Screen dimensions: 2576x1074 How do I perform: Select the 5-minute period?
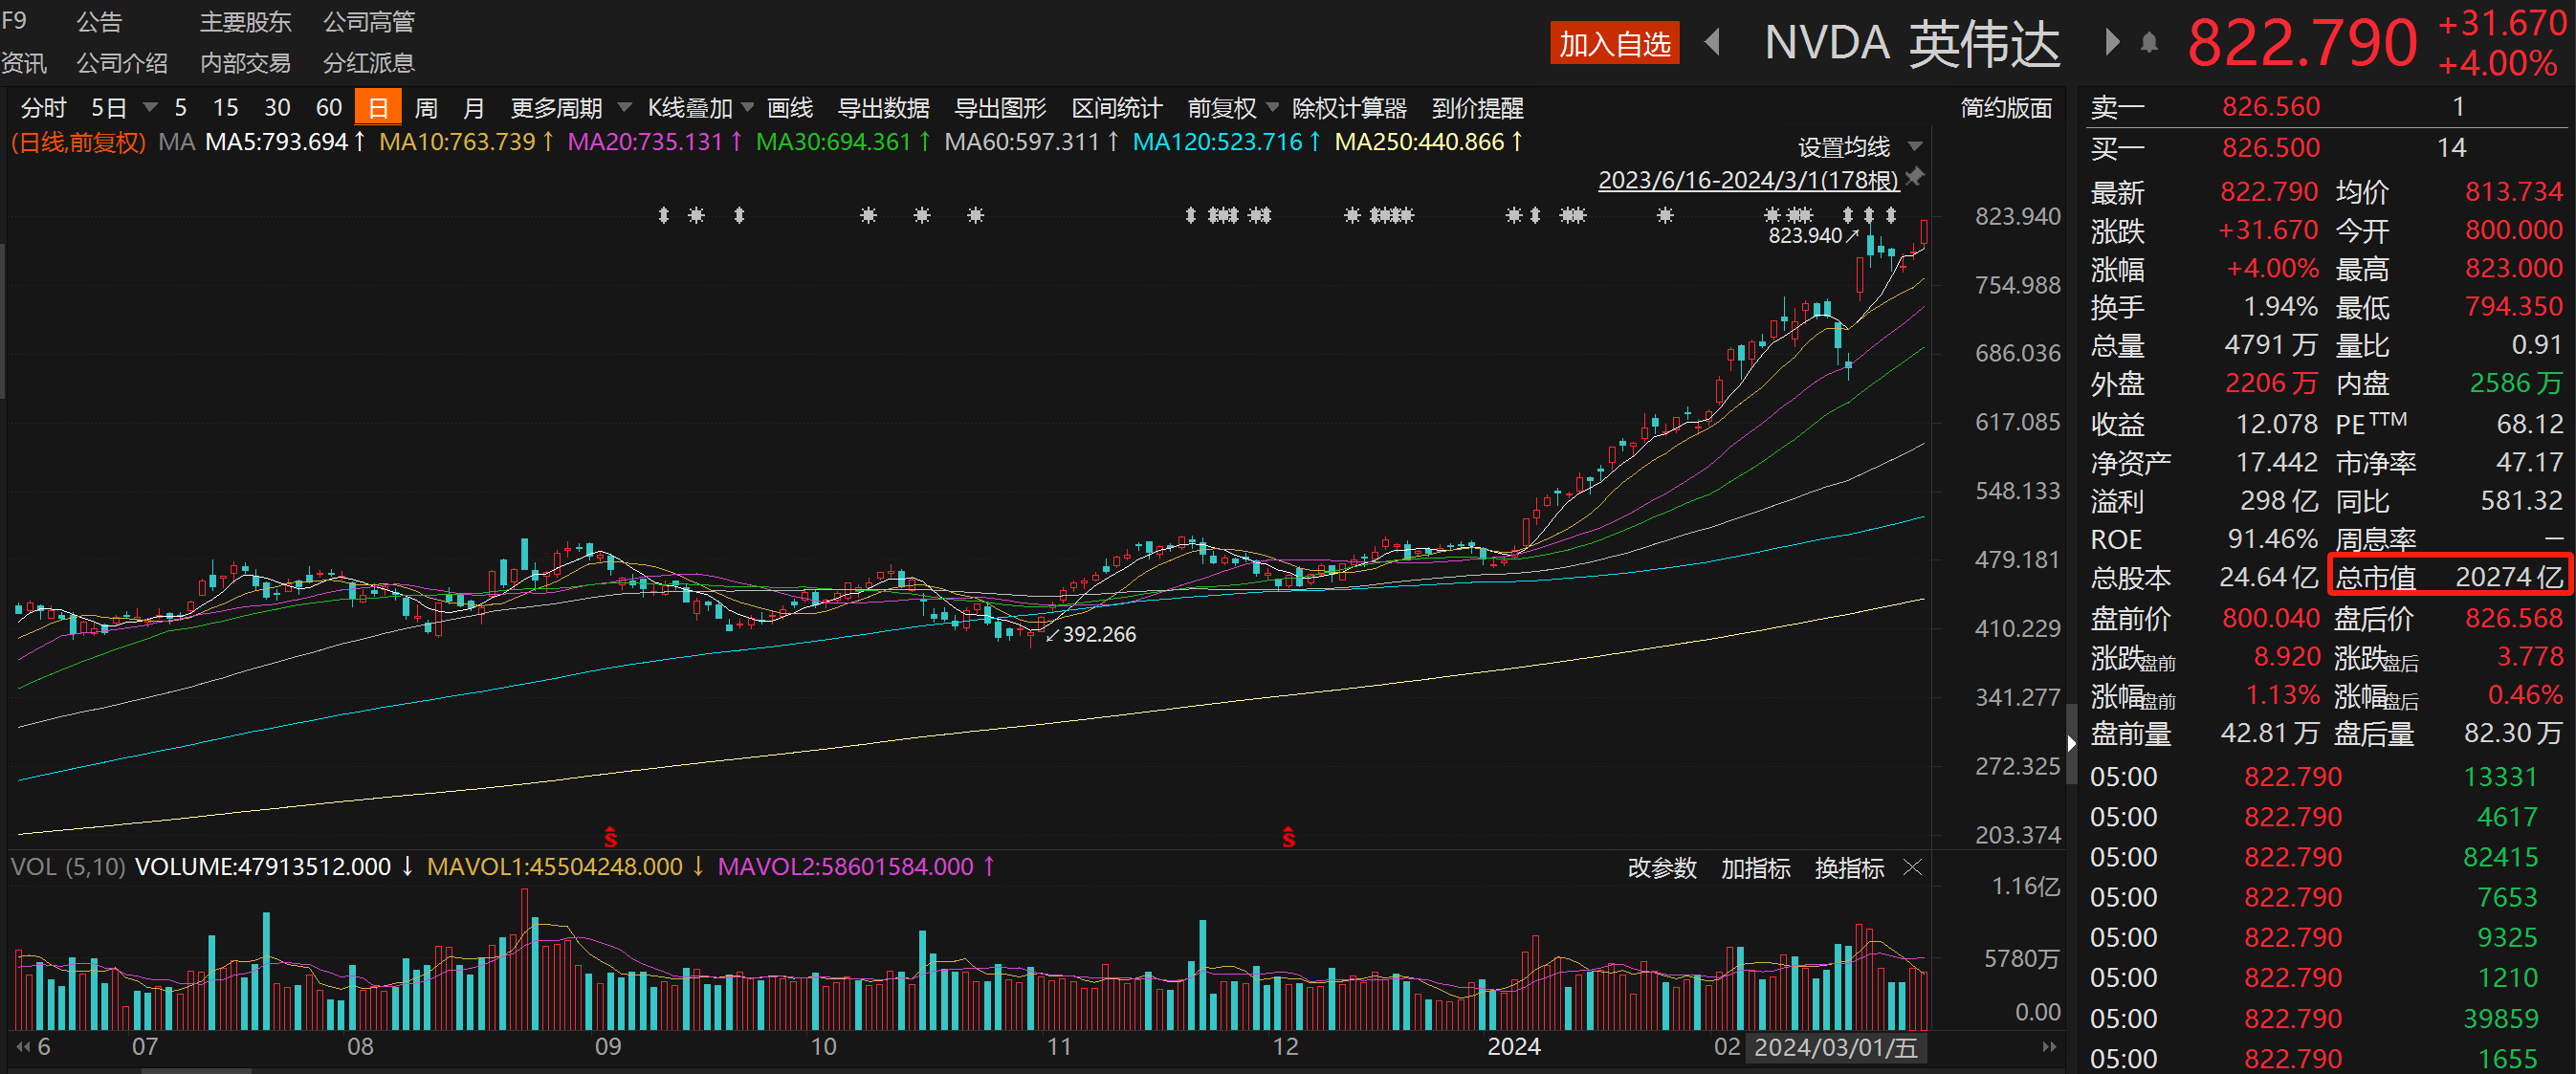tap(180, 107)
